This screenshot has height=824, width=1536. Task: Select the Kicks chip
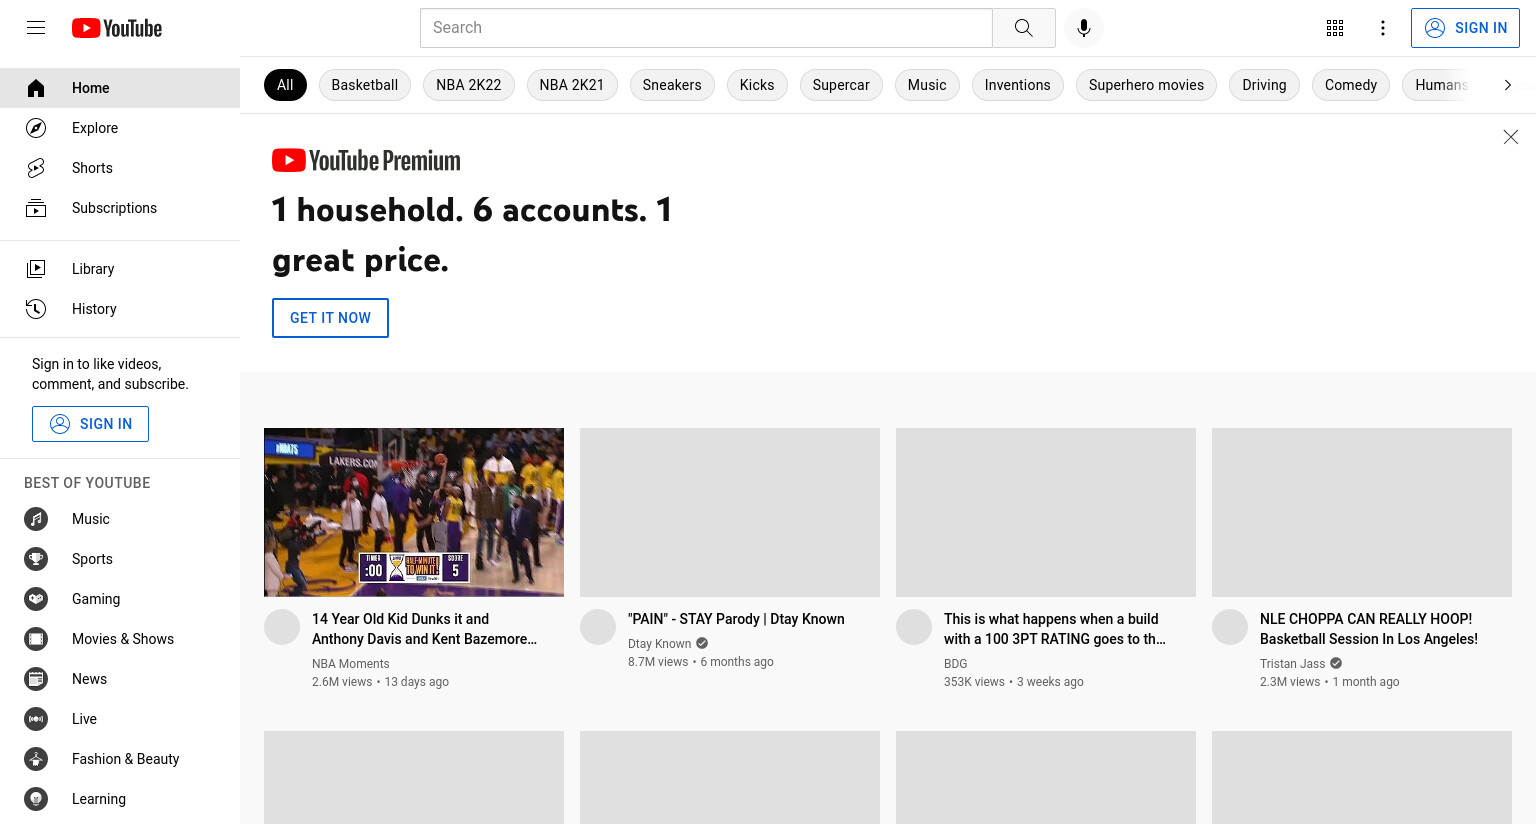(x=757, y=85)
